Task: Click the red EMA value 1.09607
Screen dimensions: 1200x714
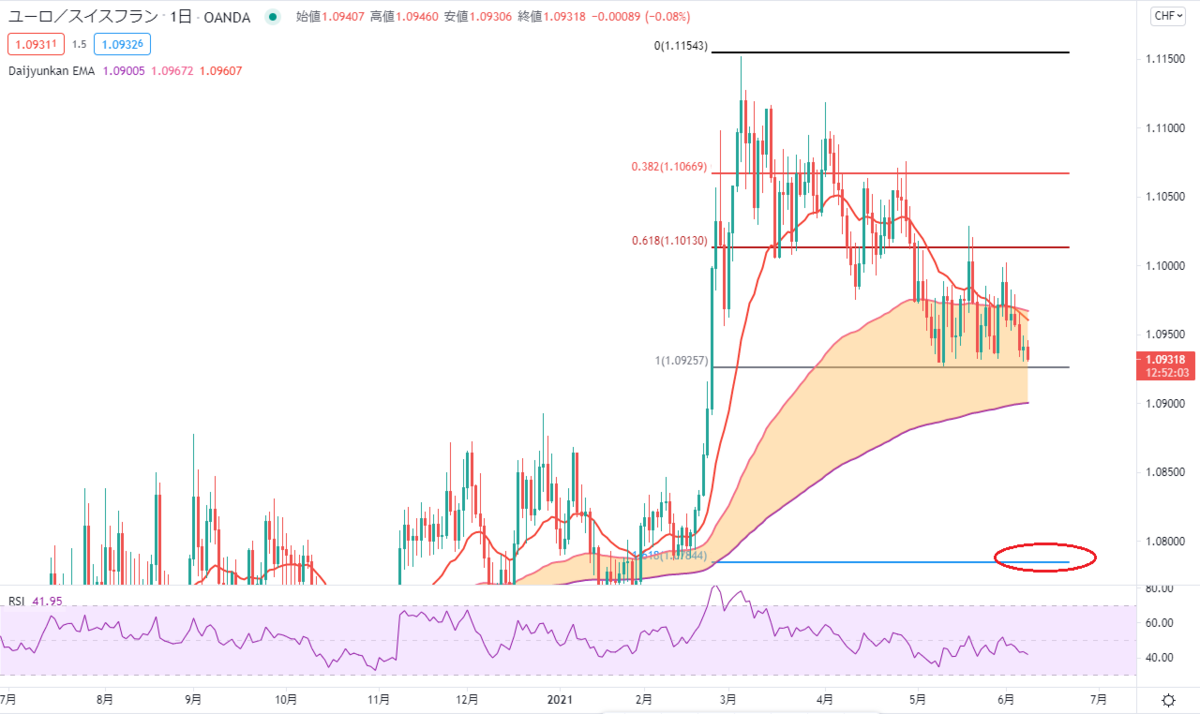Action: (221, 71)
